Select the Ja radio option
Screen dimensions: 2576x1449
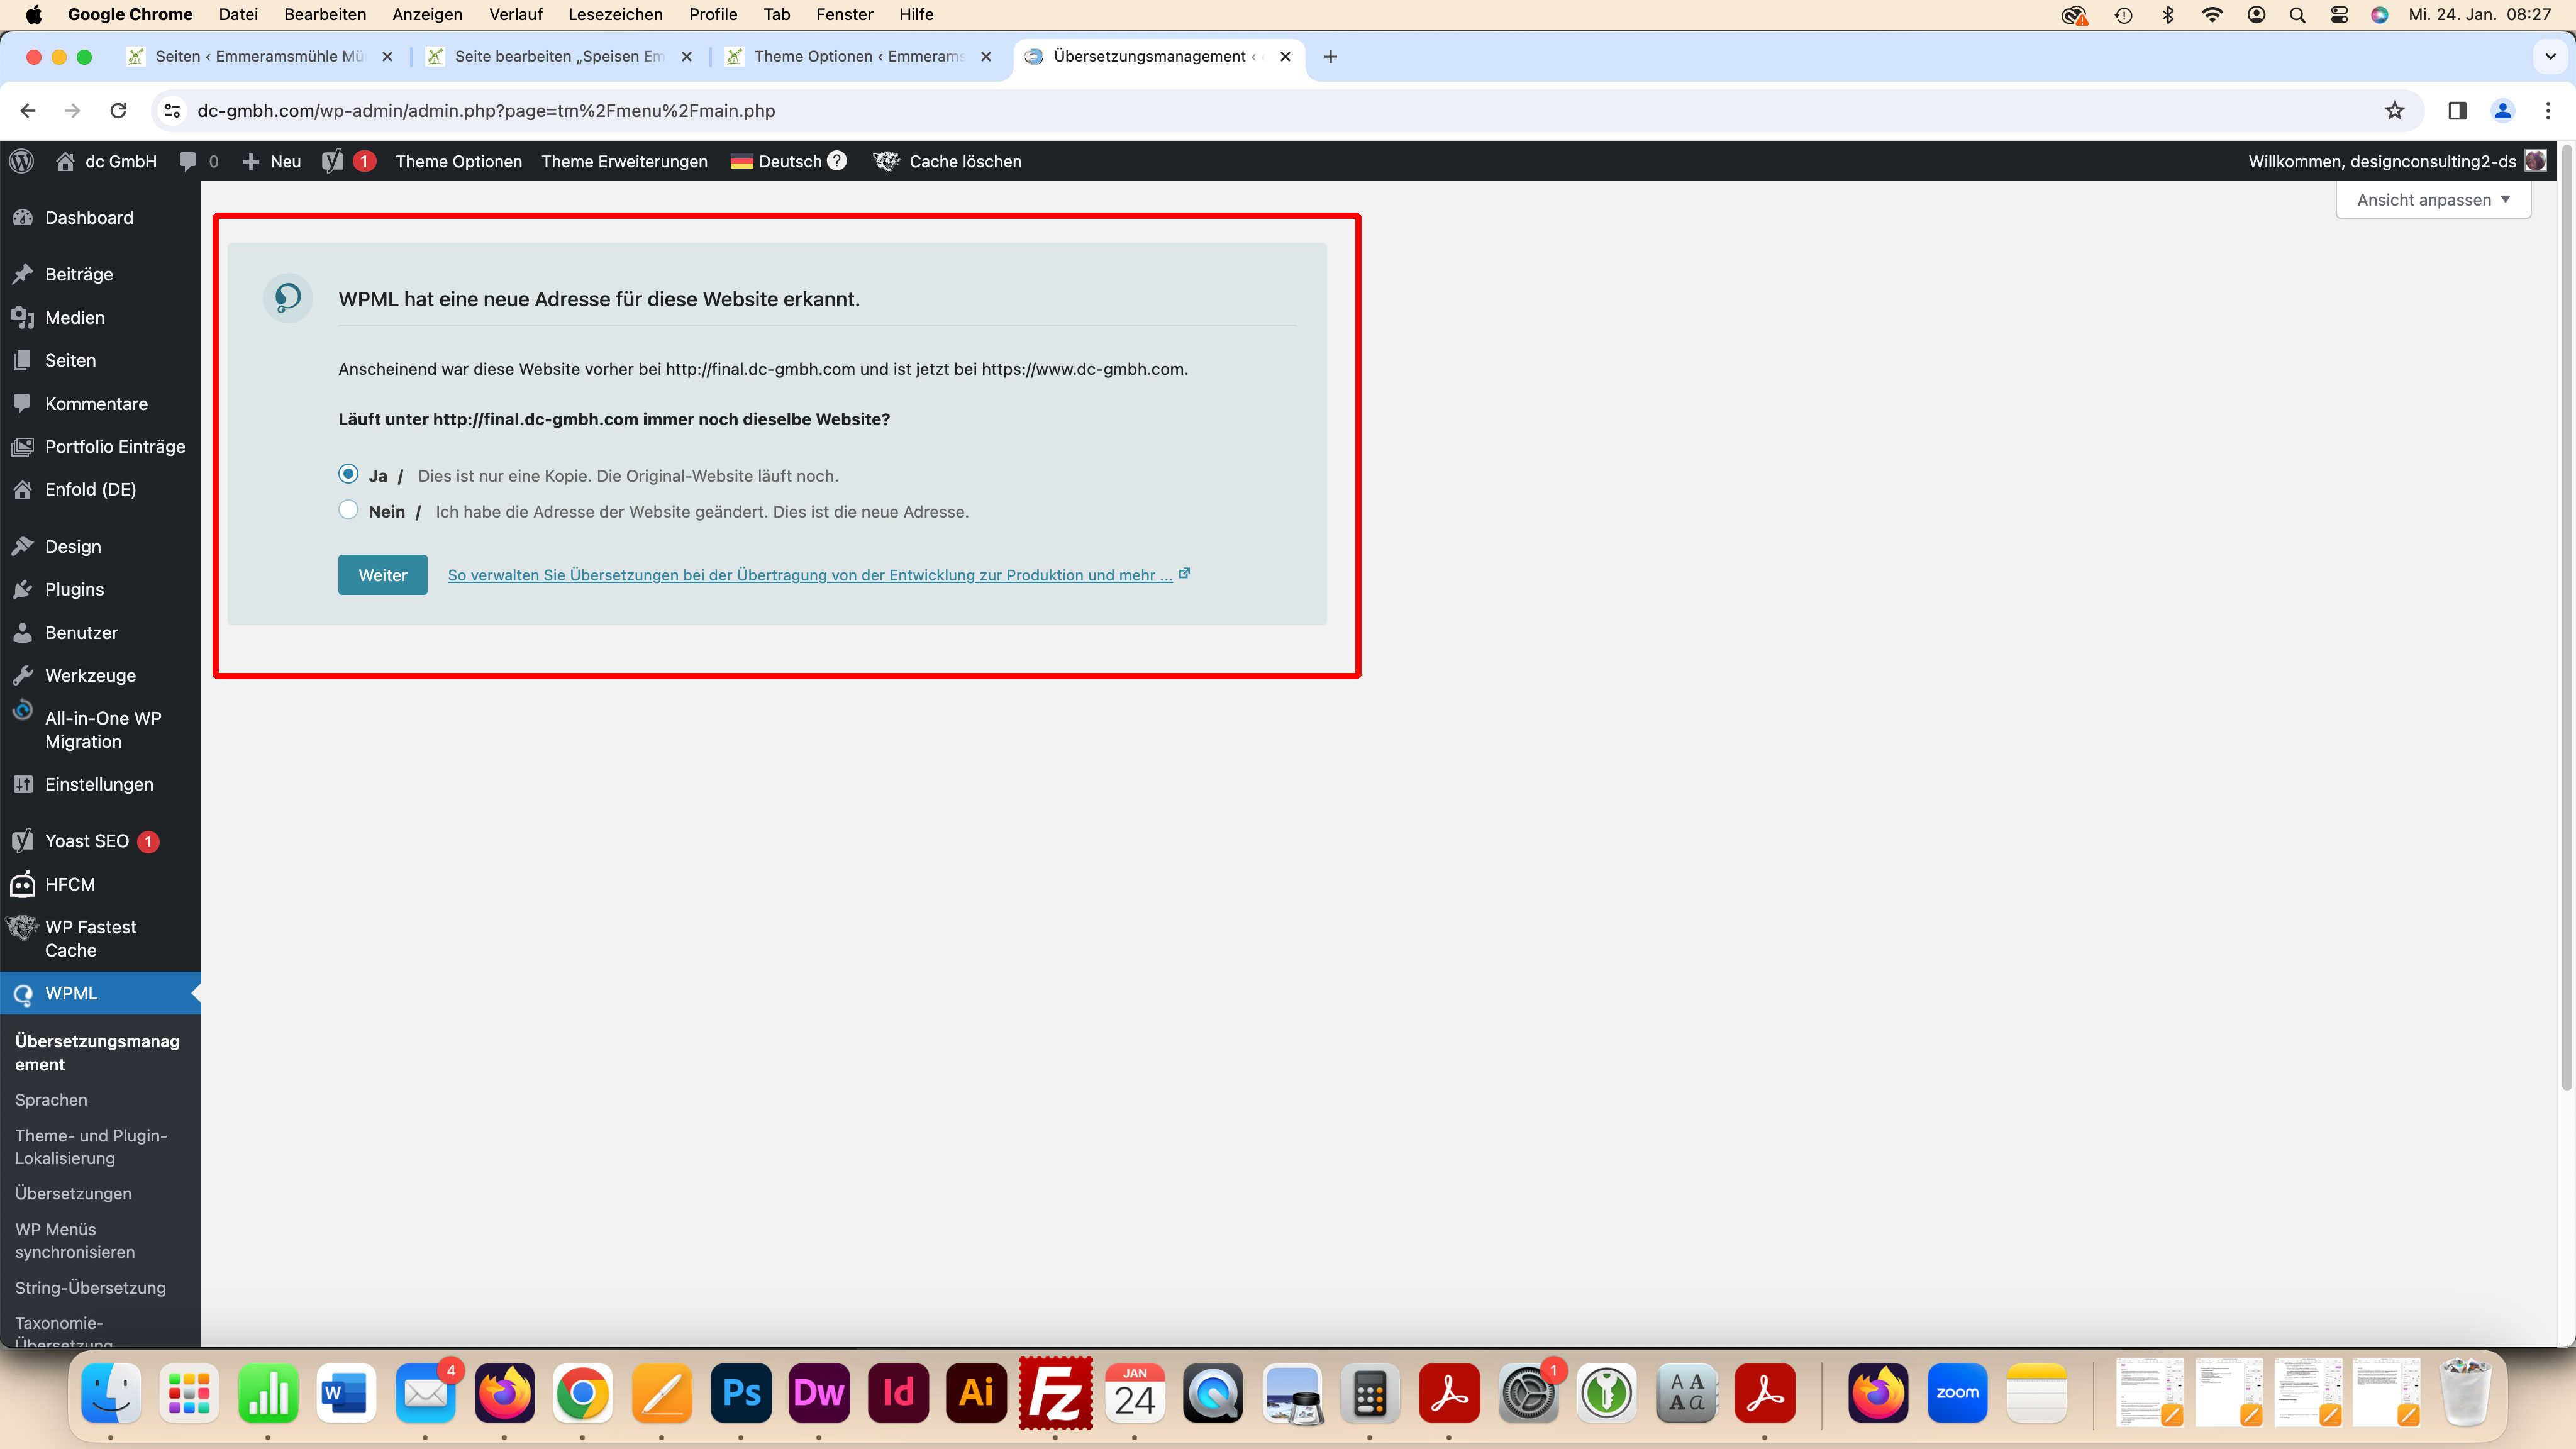(348, 474)
